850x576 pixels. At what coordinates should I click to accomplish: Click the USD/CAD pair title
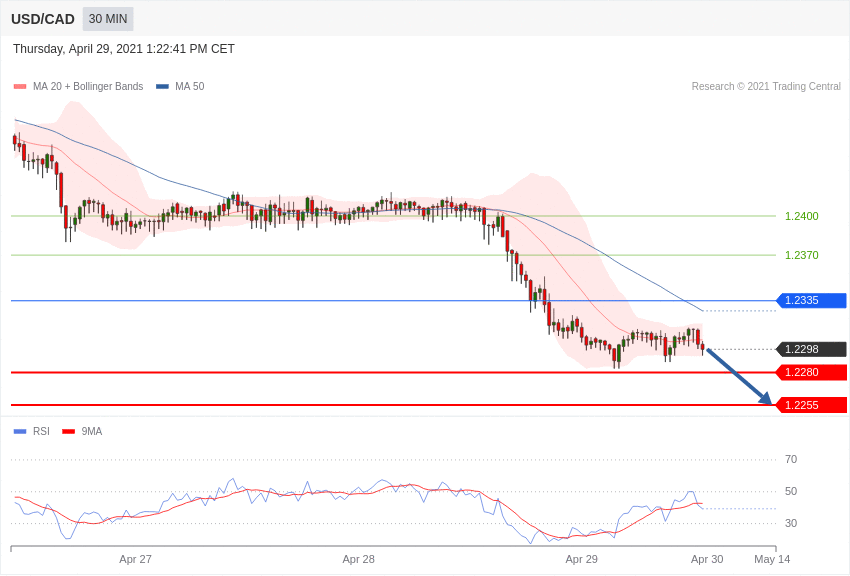(43, 19)
